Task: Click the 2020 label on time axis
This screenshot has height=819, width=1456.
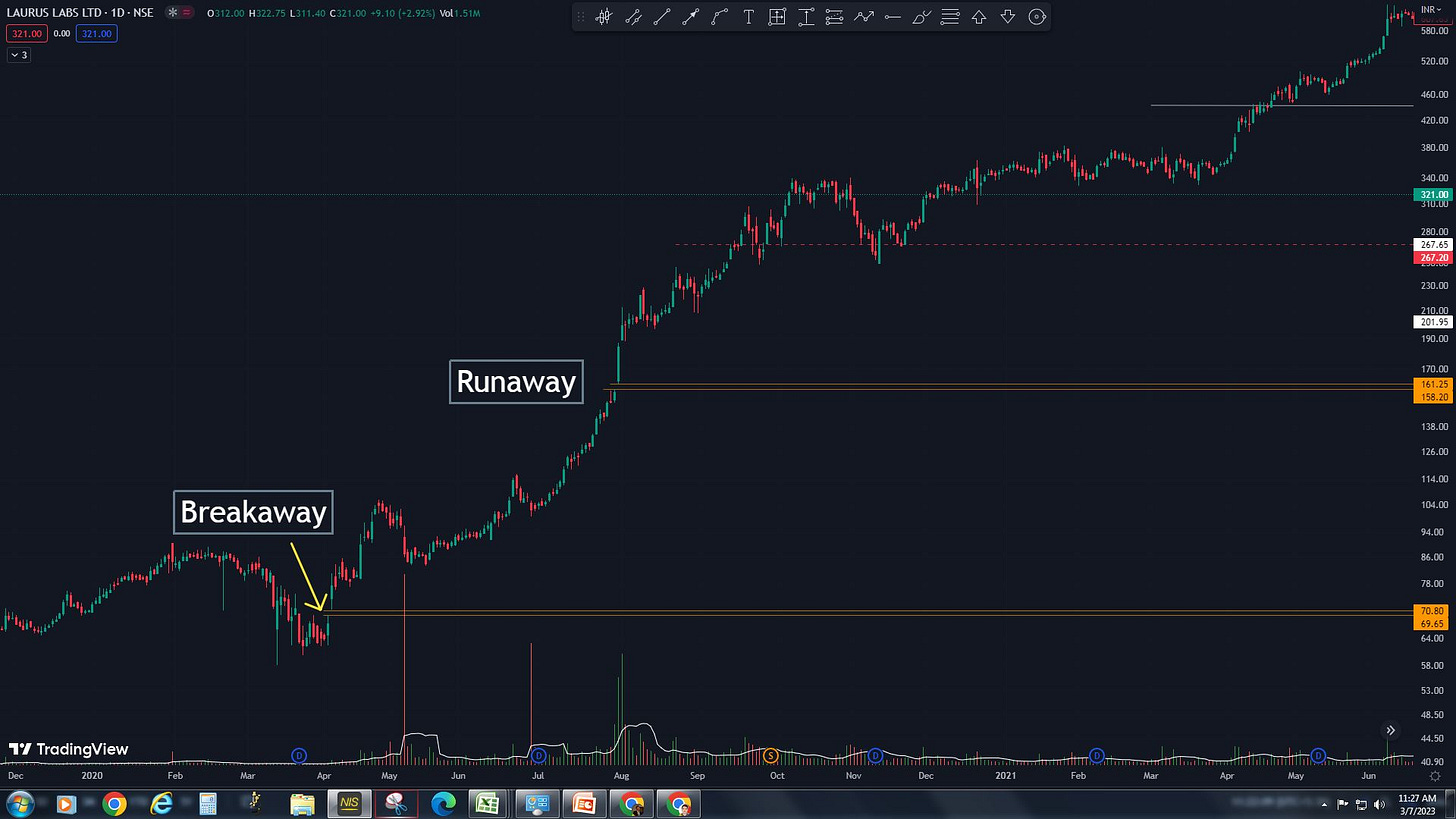Action: [92, 775]
